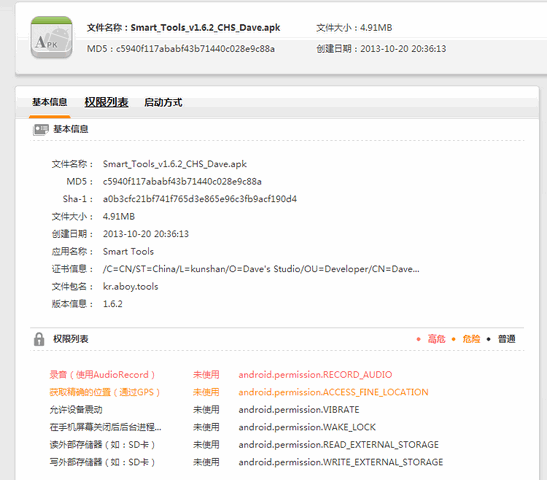Click the basic info card icon
Viewport: 547px width, 480px height.
(x=41, y=130)
